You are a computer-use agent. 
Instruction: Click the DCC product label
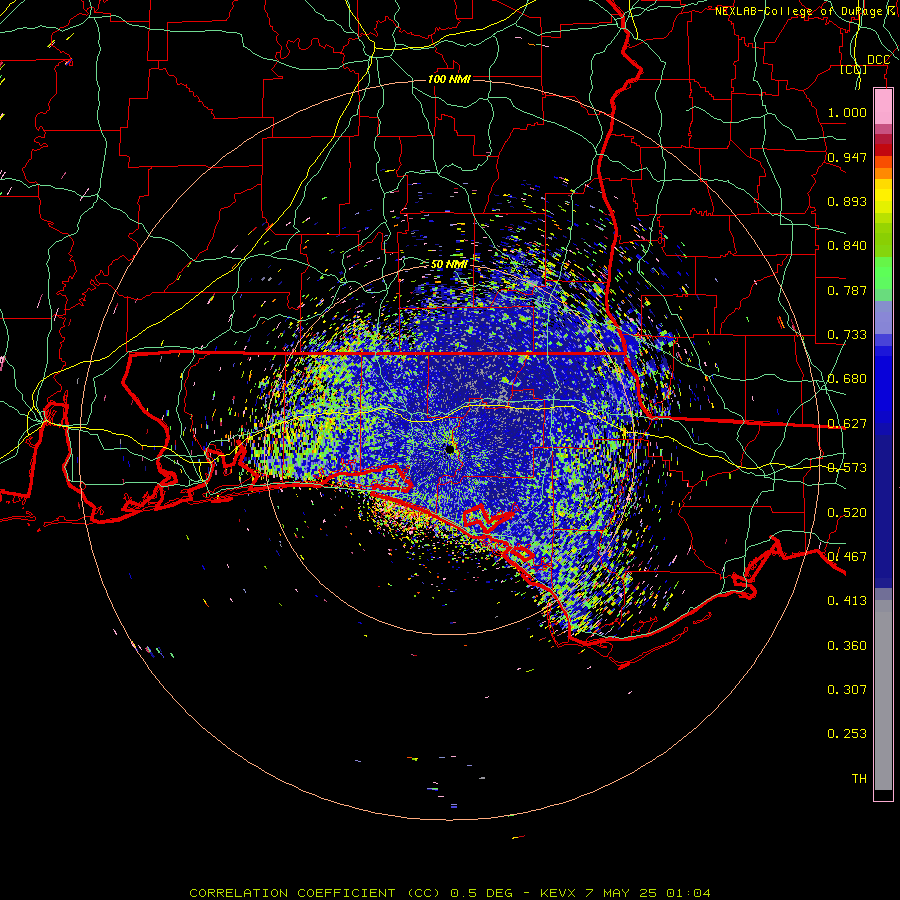tap(878, 60)
